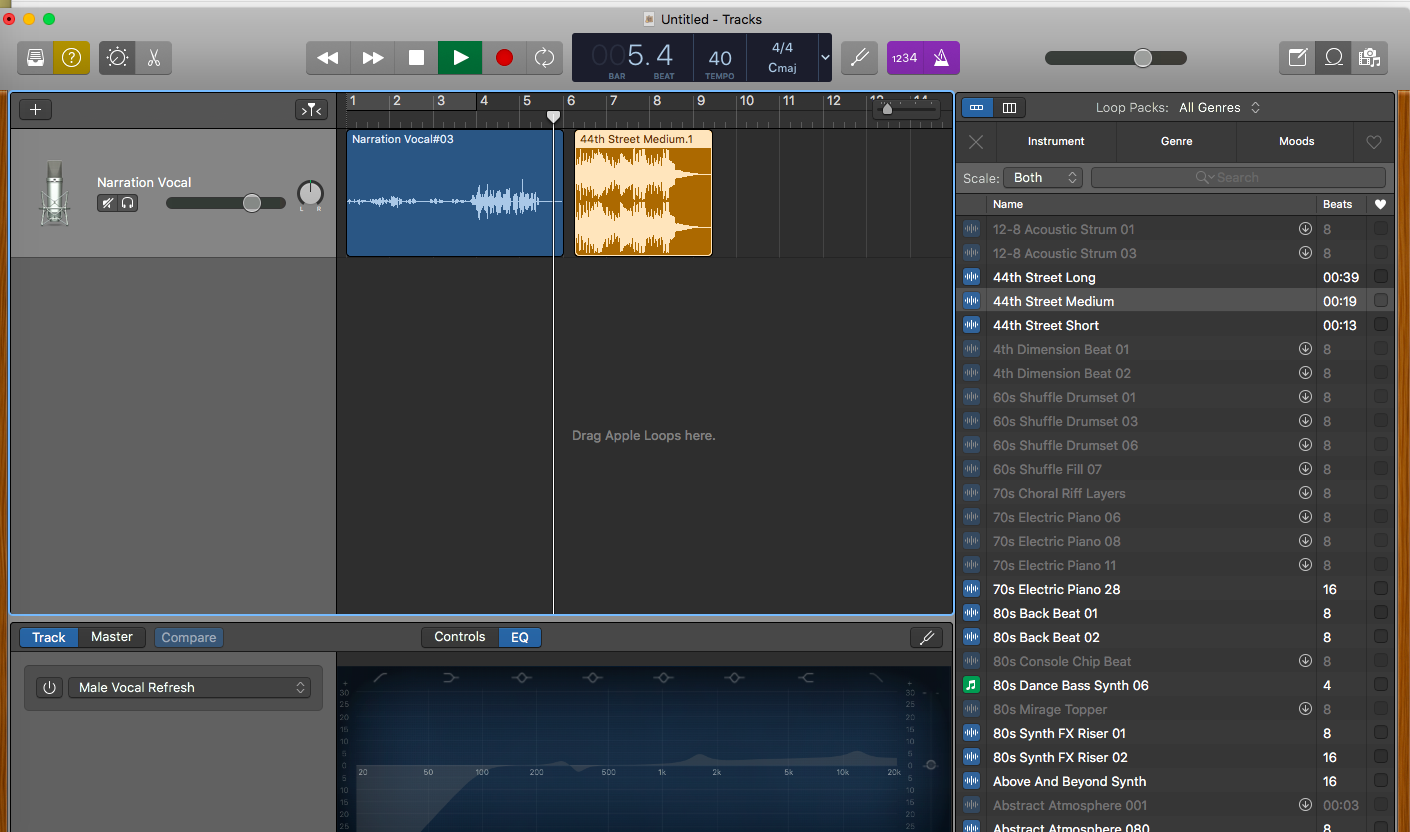Switch to the Master tab
The width and height of the screenshot is (1410, 832).
click(112, 637)
